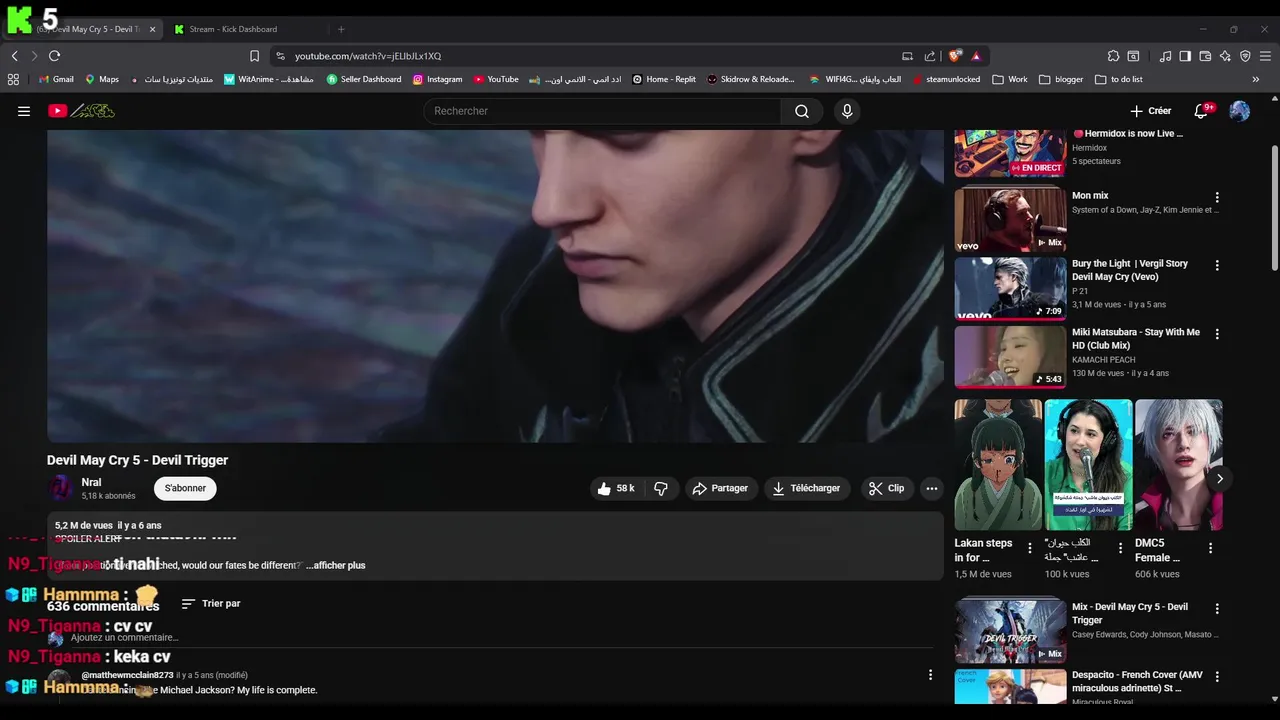Open options for Lakan steps in short
The width and height of the screenshot is (1280, 720).
pos(1030,548)
